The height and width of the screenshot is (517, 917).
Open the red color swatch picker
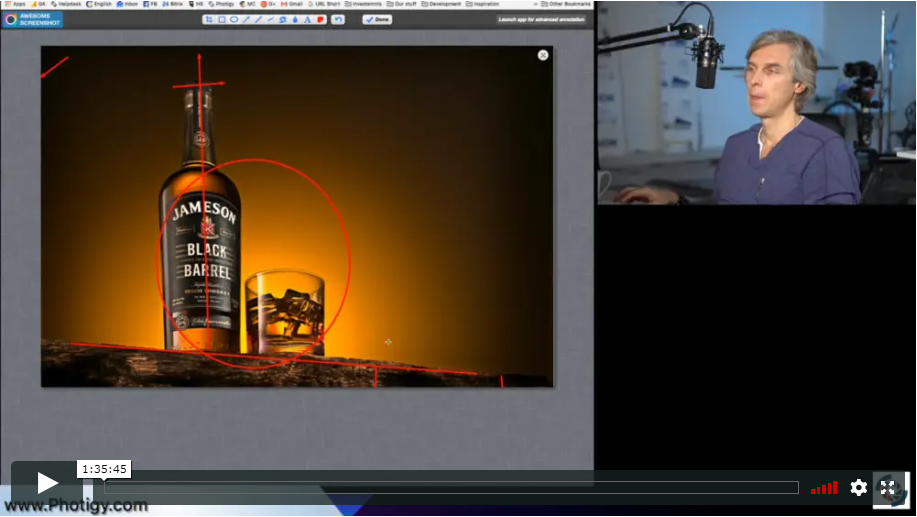[320, 19]
